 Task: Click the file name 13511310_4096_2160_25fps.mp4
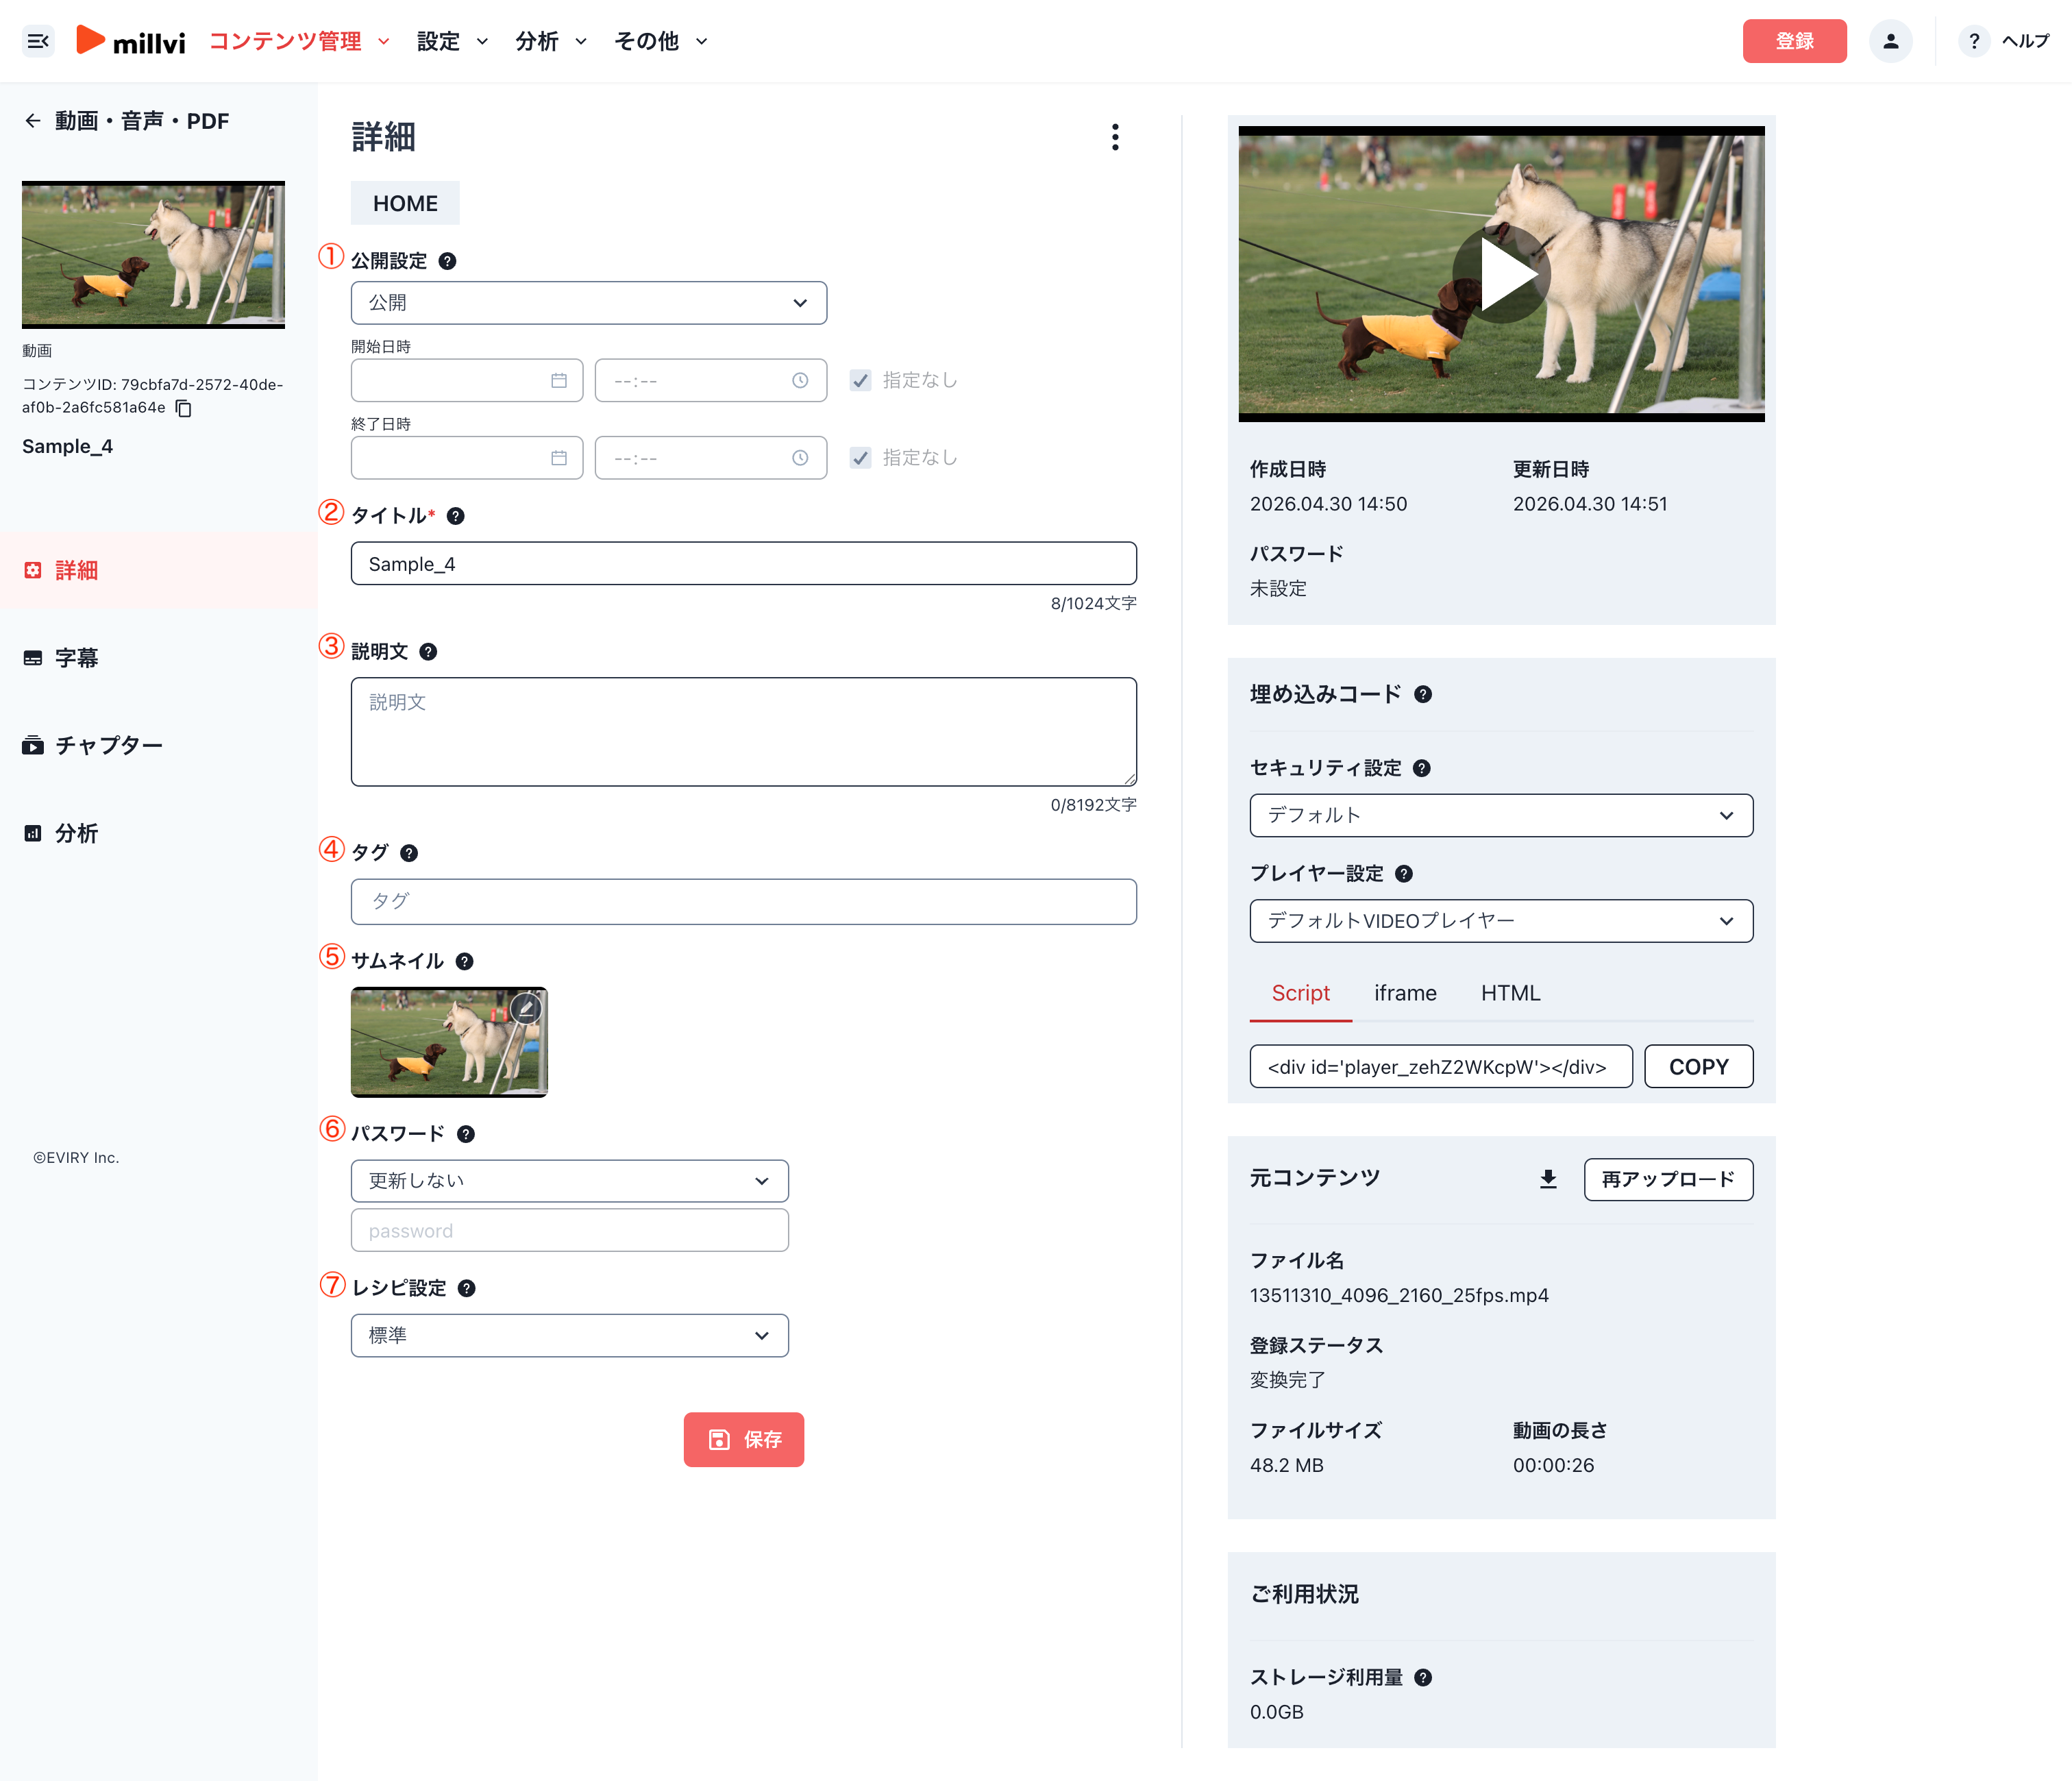pos(1399,1296)
